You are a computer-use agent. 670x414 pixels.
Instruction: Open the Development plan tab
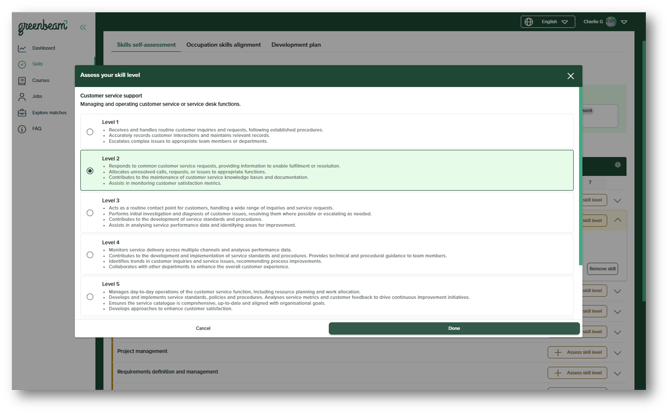[x=296, y=45]
